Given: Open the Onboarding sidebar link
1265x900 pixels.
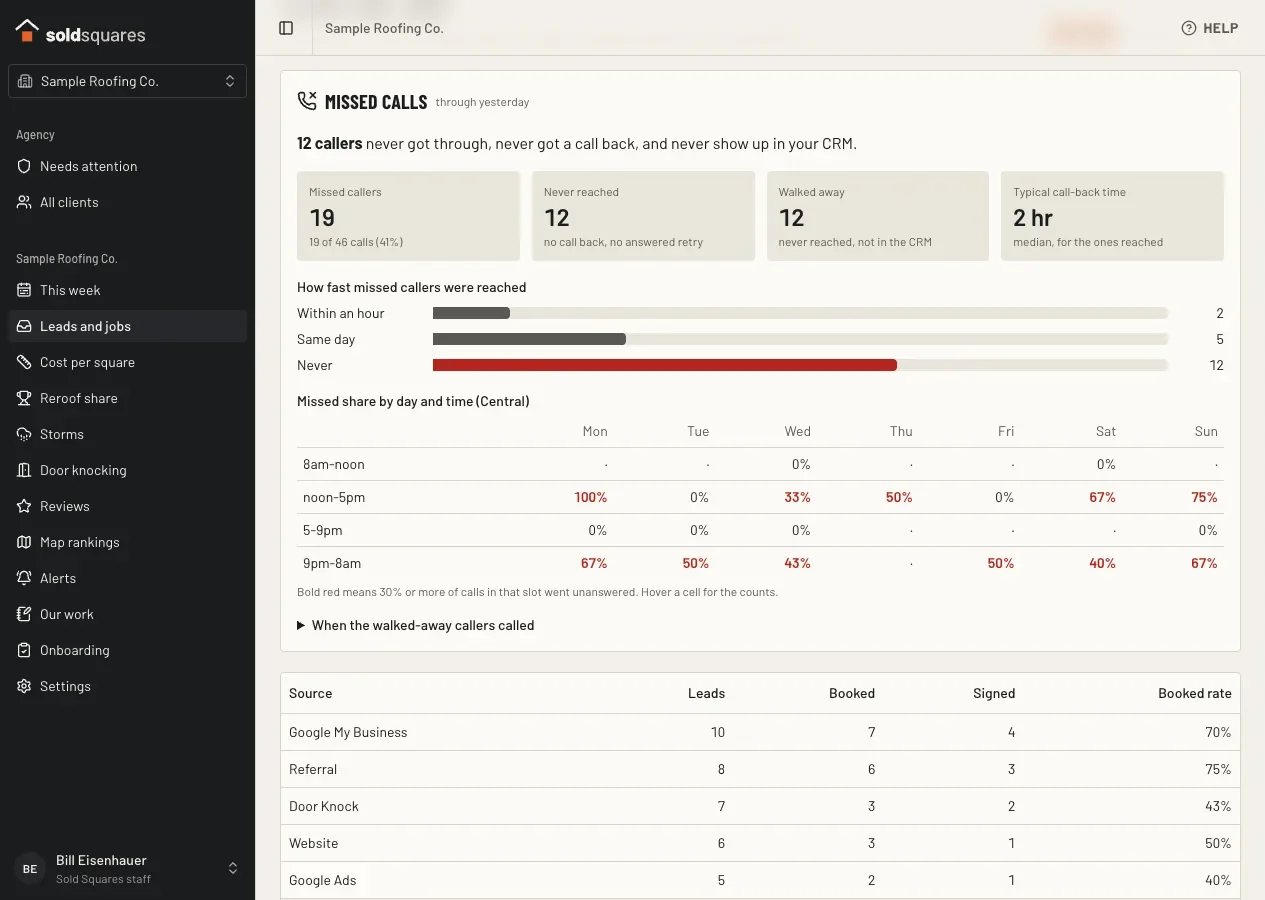Looking at the screenshot, I should (x=127, y=650).
